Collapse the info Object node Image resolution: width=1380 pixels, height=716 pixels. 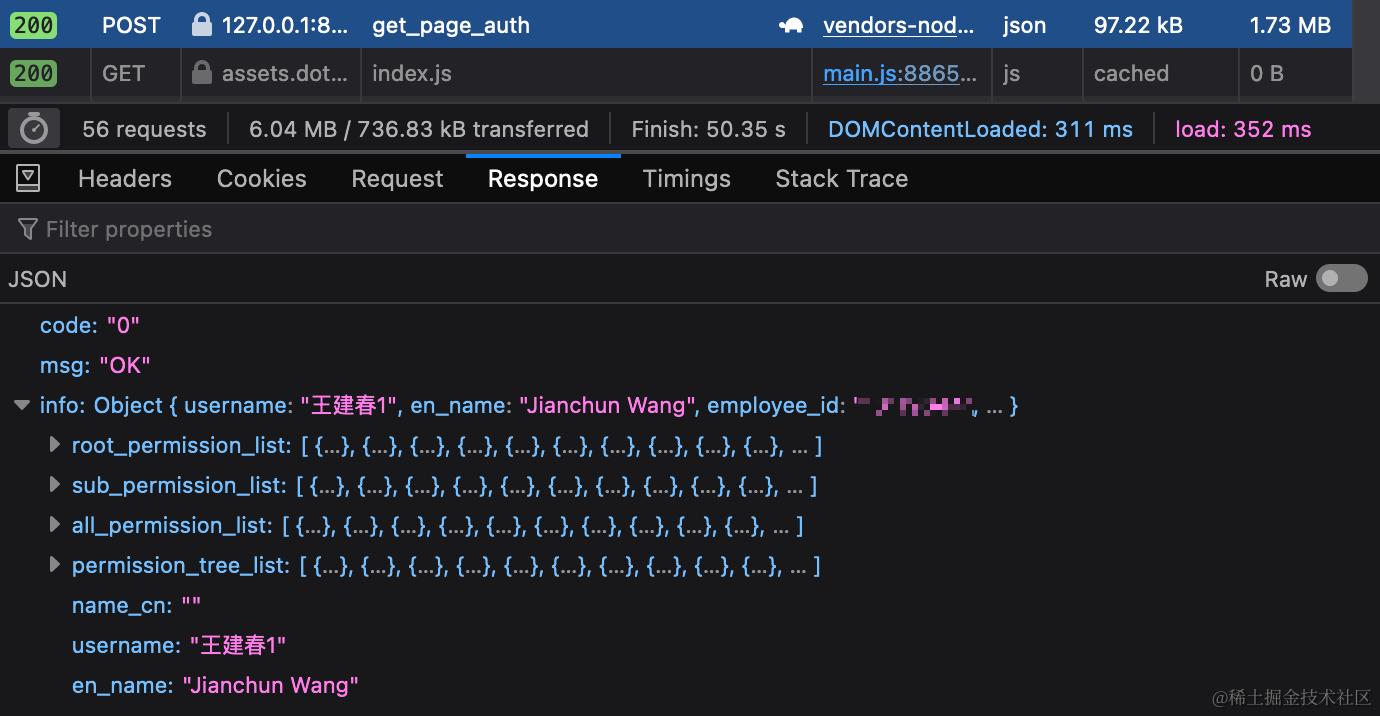point(22,405)
